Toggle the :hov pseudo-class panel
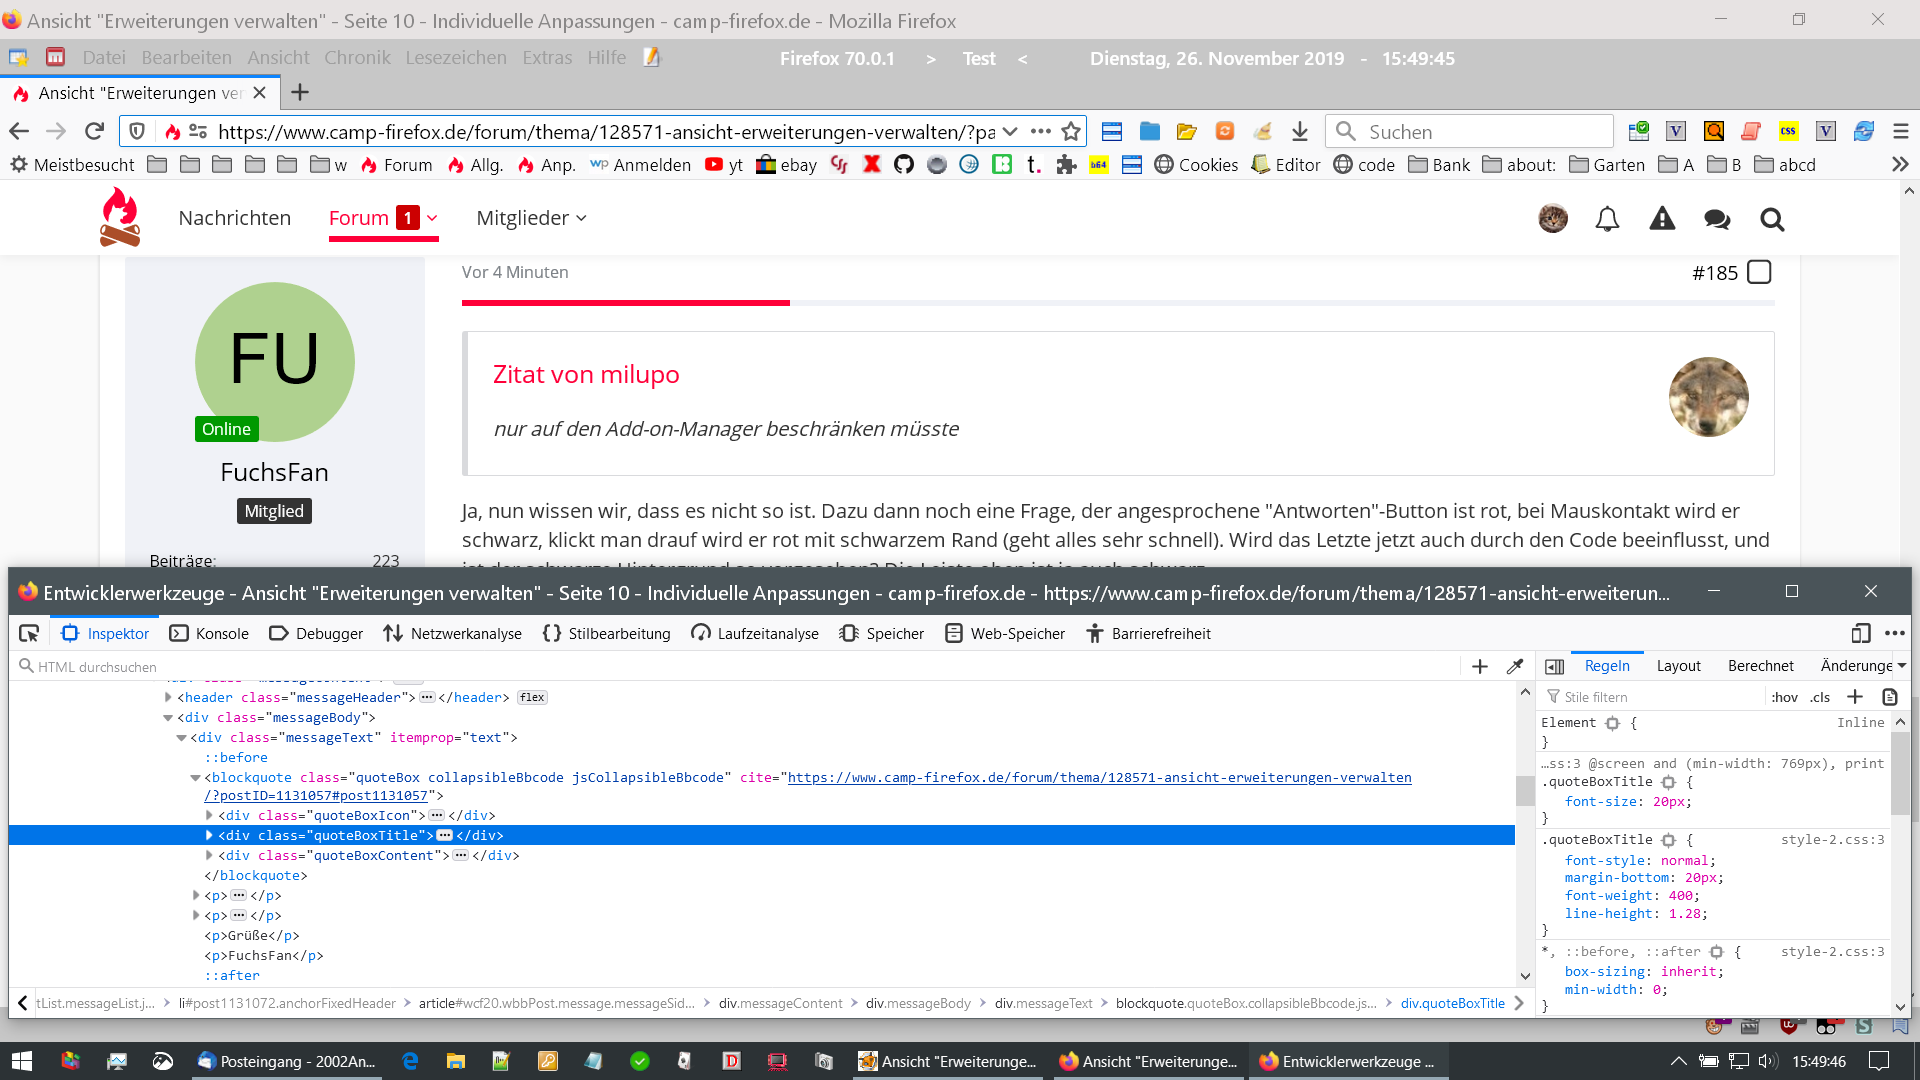 (x=1784, y=697)
